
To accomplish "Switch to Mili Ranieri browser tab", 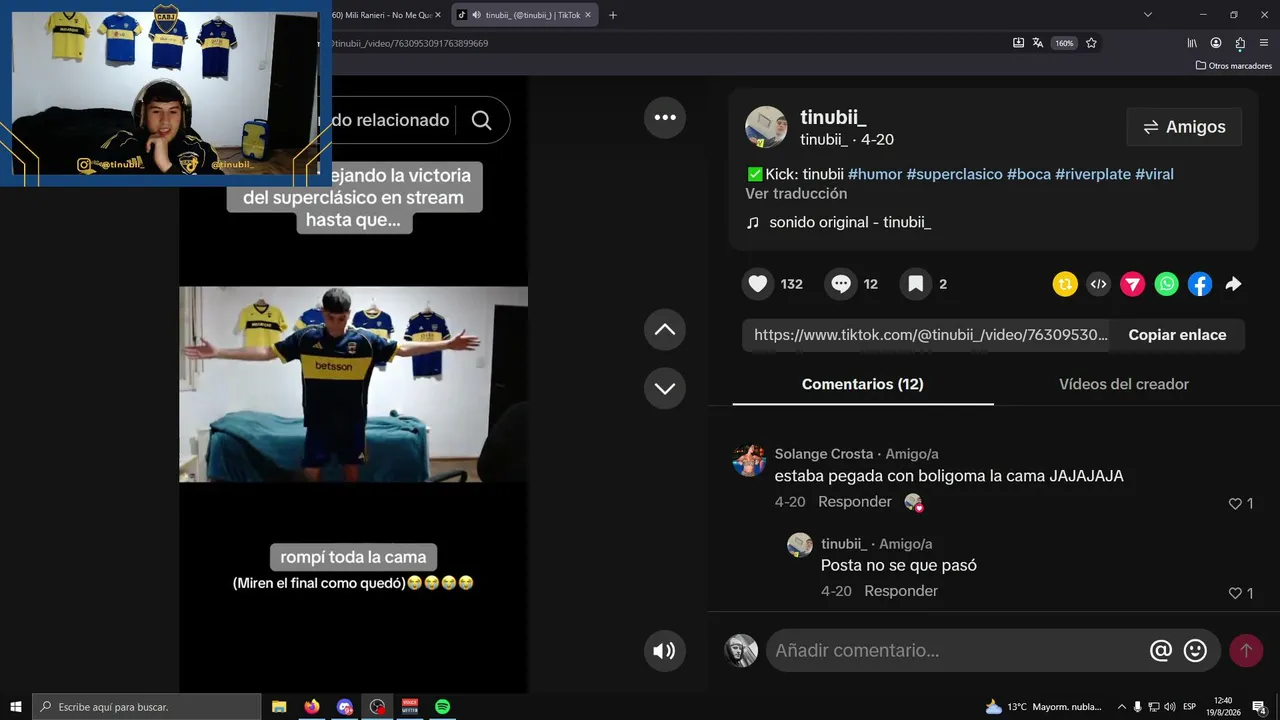I will coord(381,15).
